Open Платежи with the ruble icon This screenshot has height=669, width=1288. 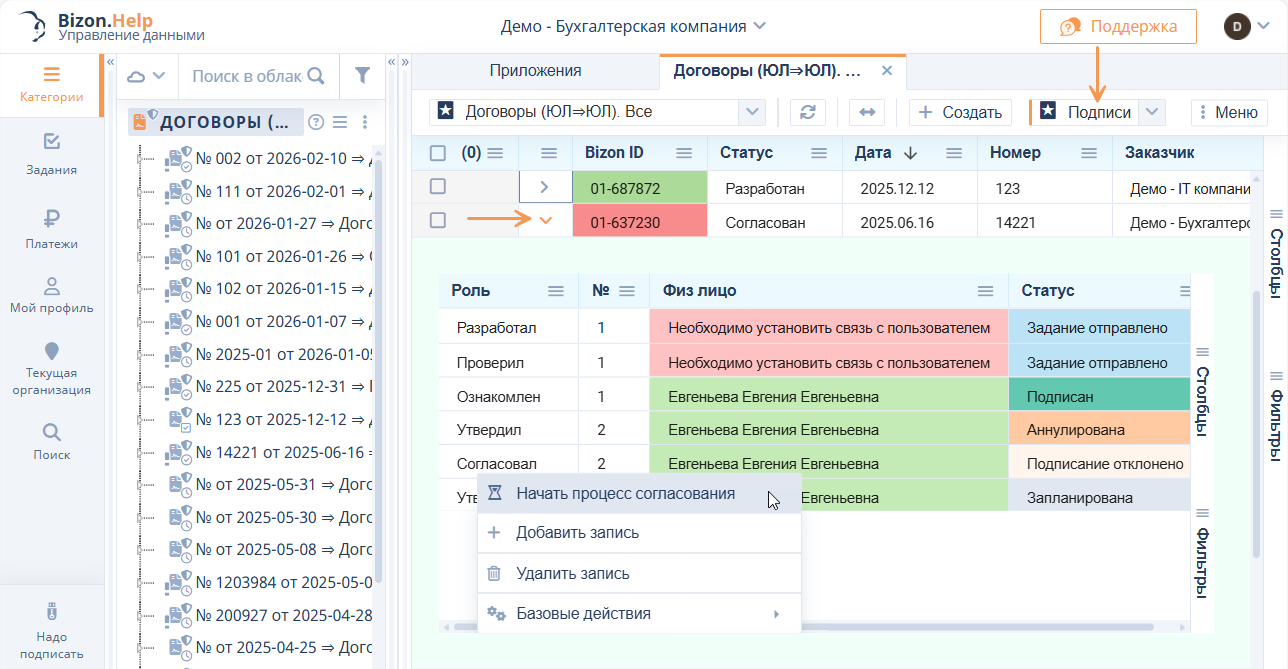[x=52, y=228]
